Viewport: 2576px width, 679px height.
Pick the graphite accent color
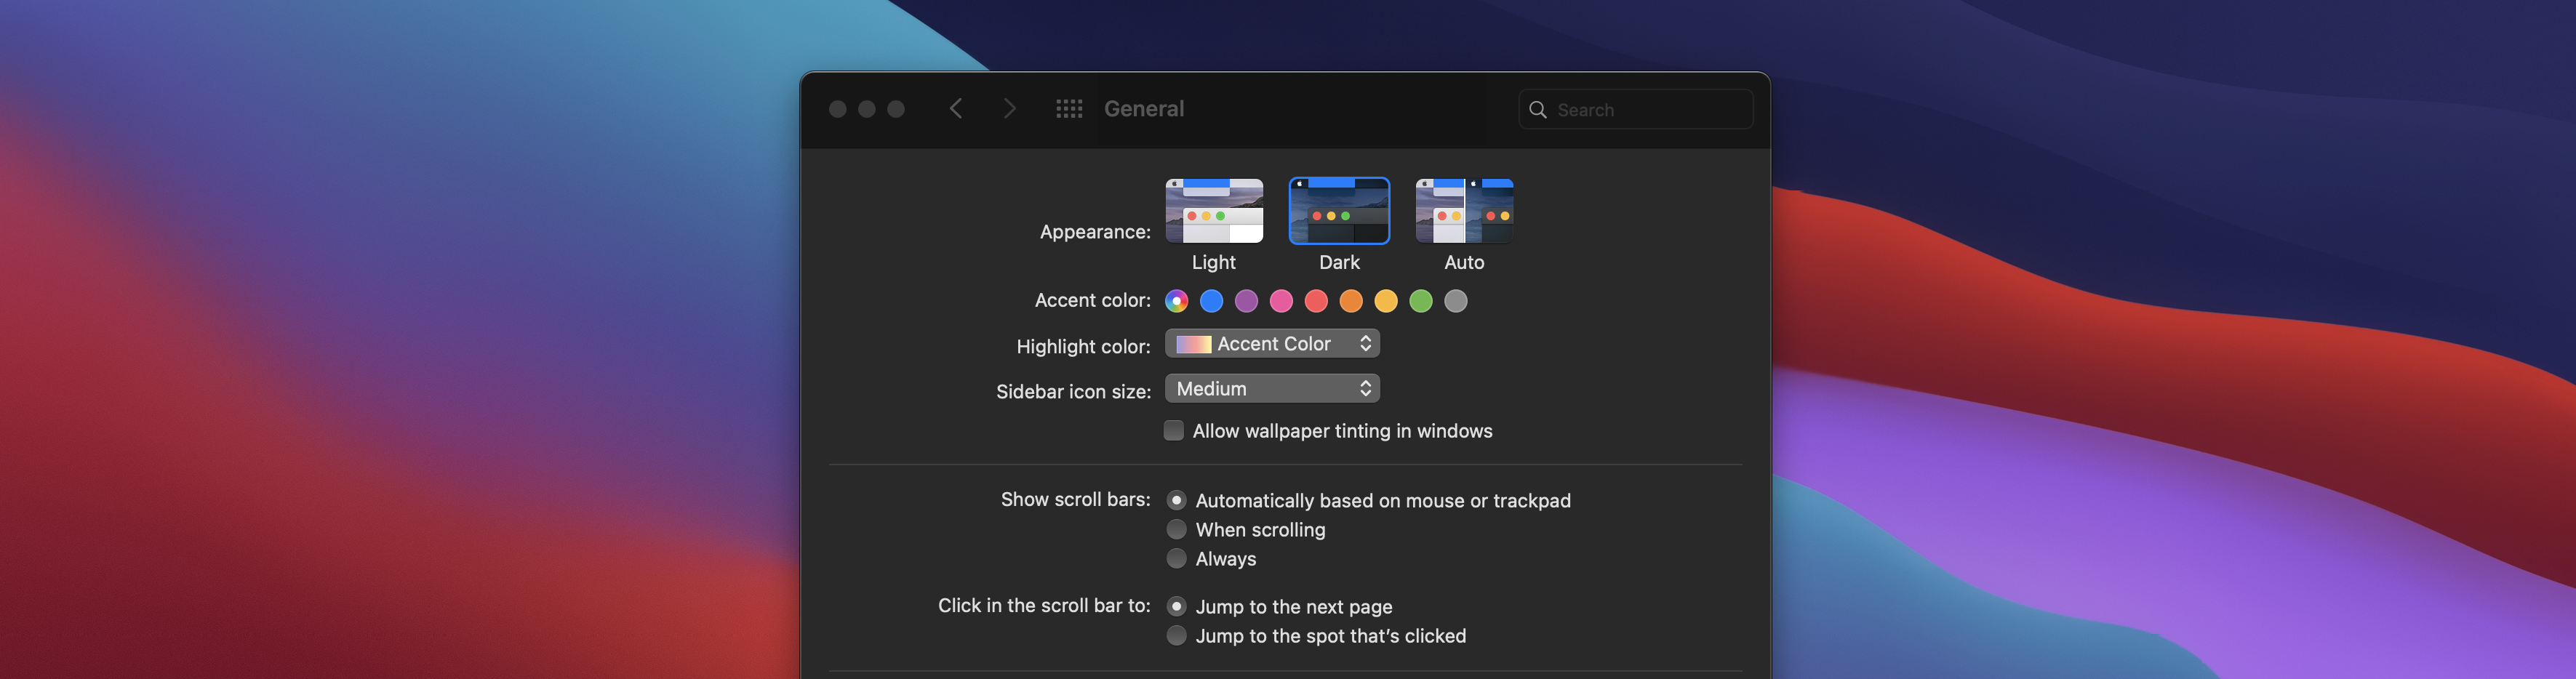pyautogui.click(x=1456, y=301)
